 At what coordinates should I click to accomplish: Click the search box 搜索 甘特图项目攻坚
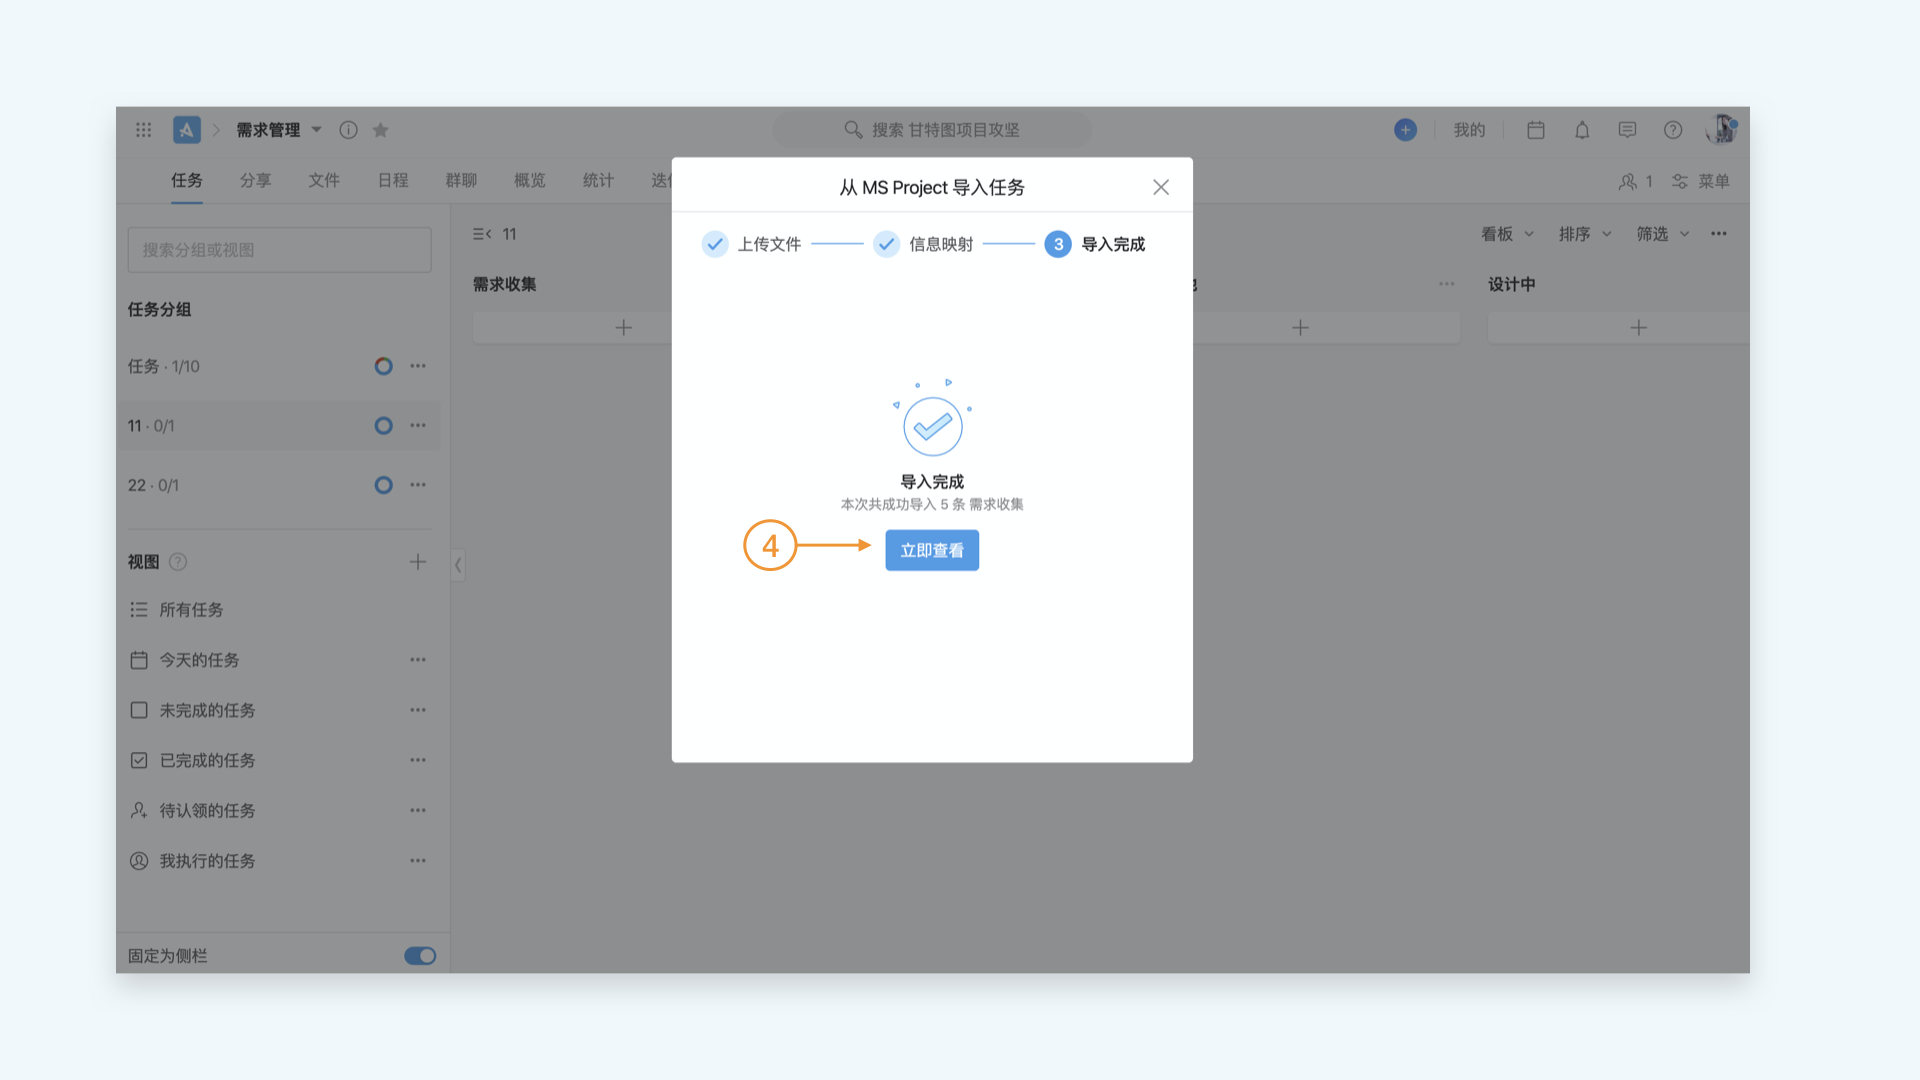click(931, 130)
